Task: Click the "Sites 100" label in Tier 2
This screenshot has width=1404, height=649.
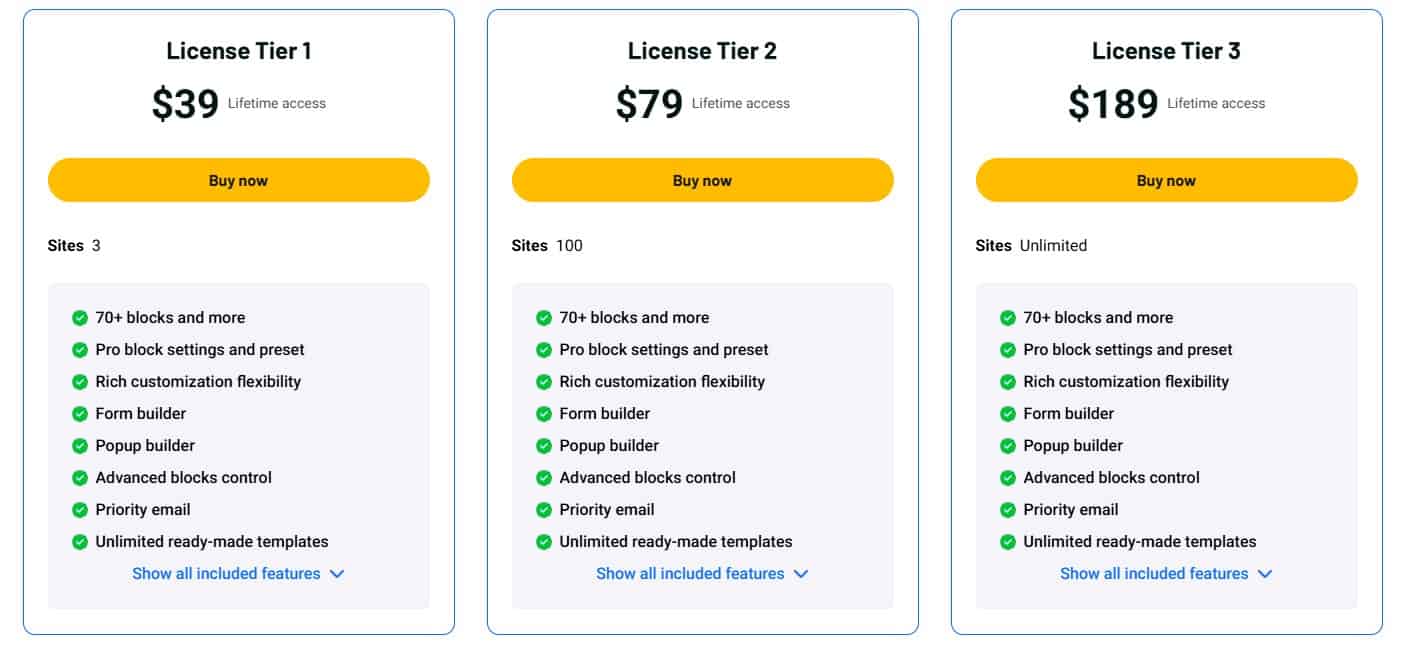Action: [546, 245]
